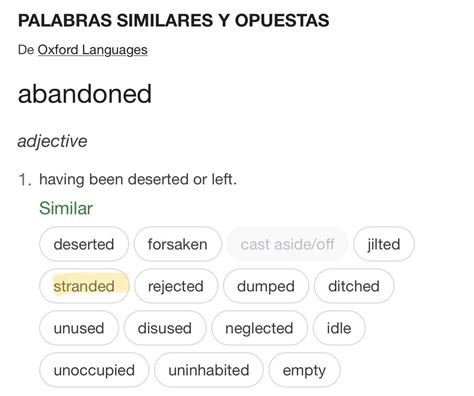474x396 pixels.
Task: Select the 'forsaken' synonym chip
Action: point(178,244)
